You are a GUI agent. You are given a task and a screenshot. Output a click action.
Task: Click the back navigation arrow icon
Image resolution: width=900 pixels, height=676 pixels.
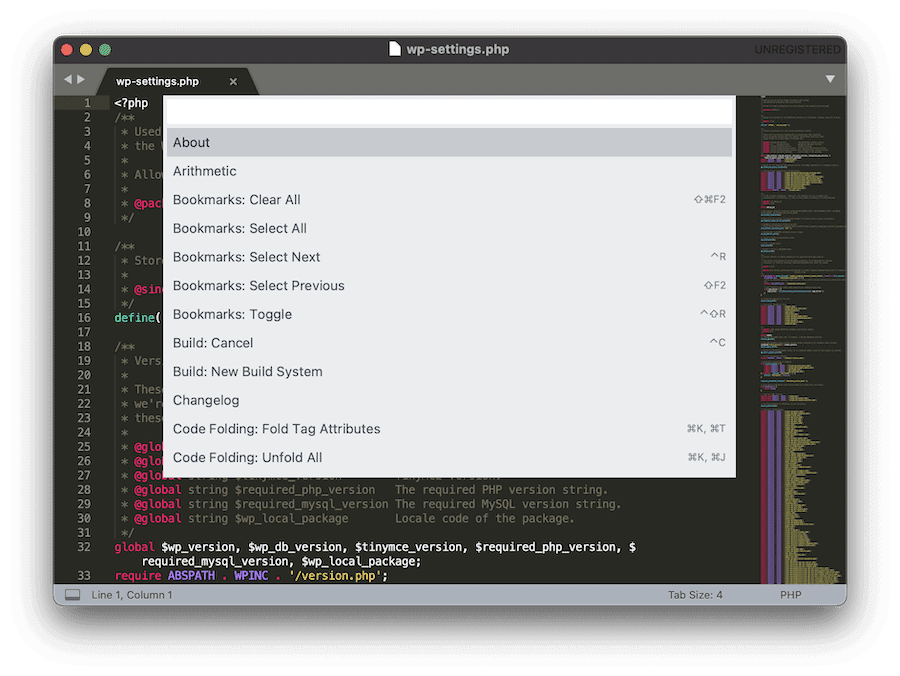pyautogui.click(x=66, y=79)
